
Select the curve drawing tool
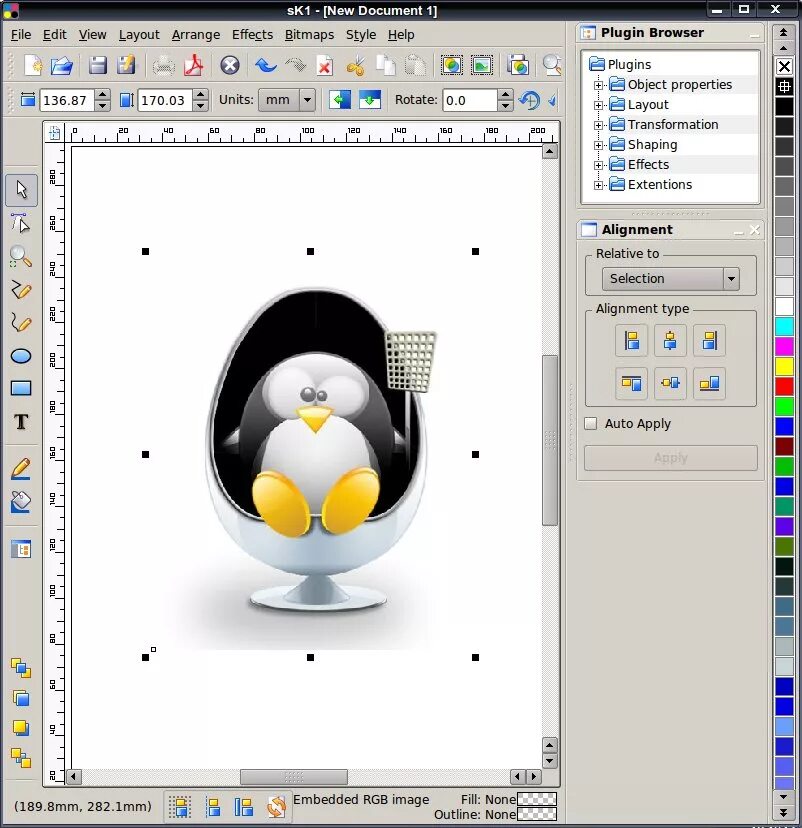tap(21, 322)
